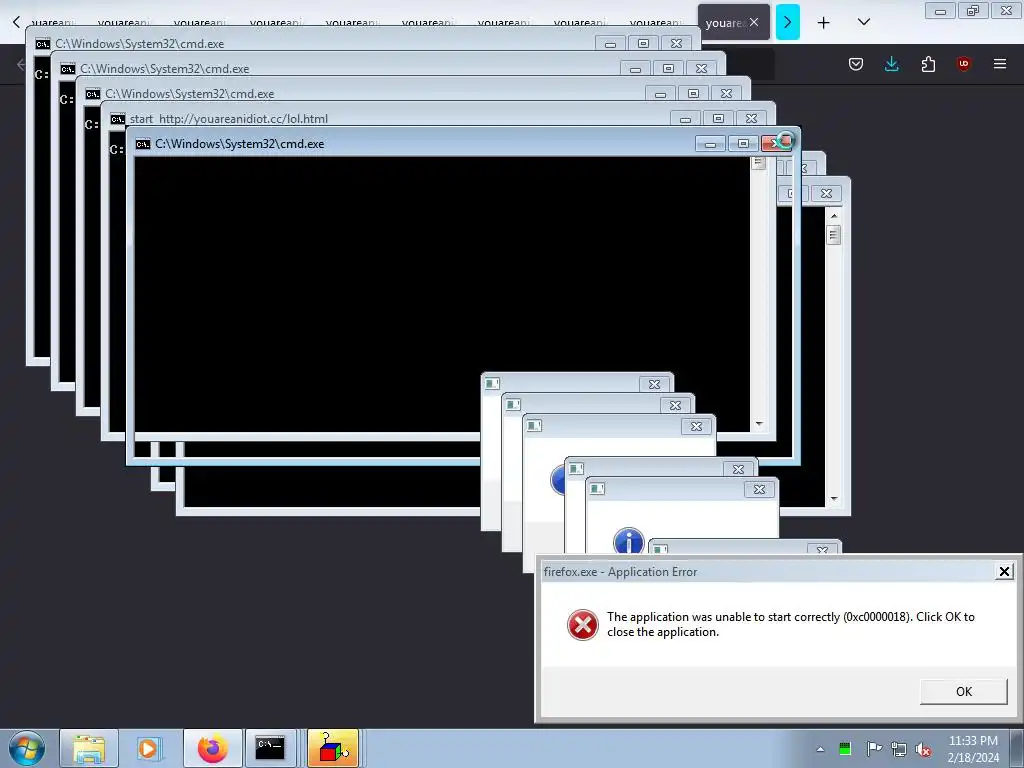Image resolution: width=1024 pixels, height=768 pixels.
Task: Click the colored cube app taskbar icon
Action: coord(333,748)
